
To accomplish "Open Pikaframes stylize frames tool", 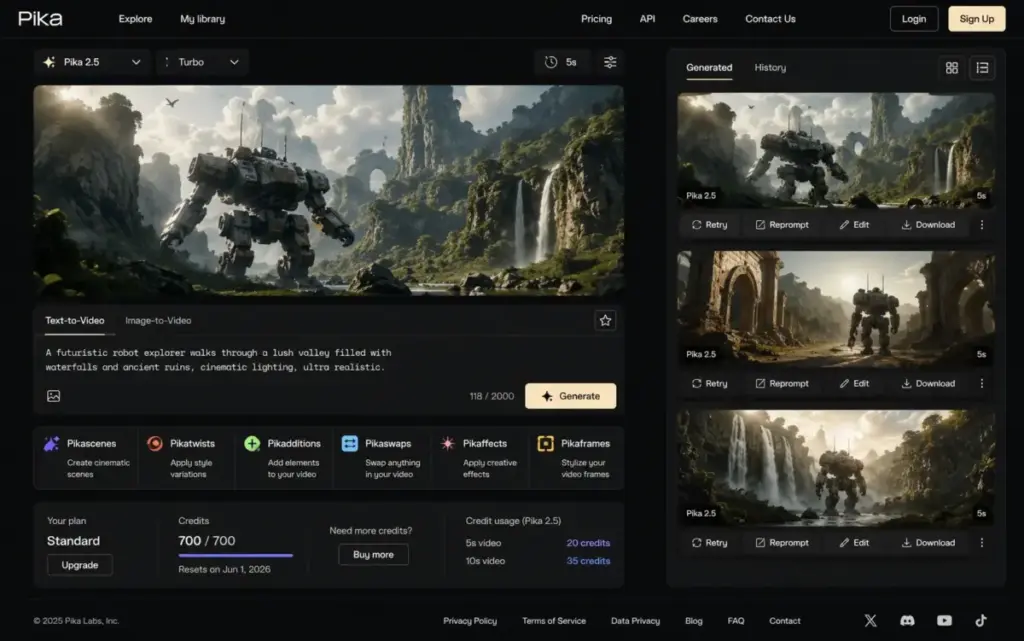I will 575,458.
